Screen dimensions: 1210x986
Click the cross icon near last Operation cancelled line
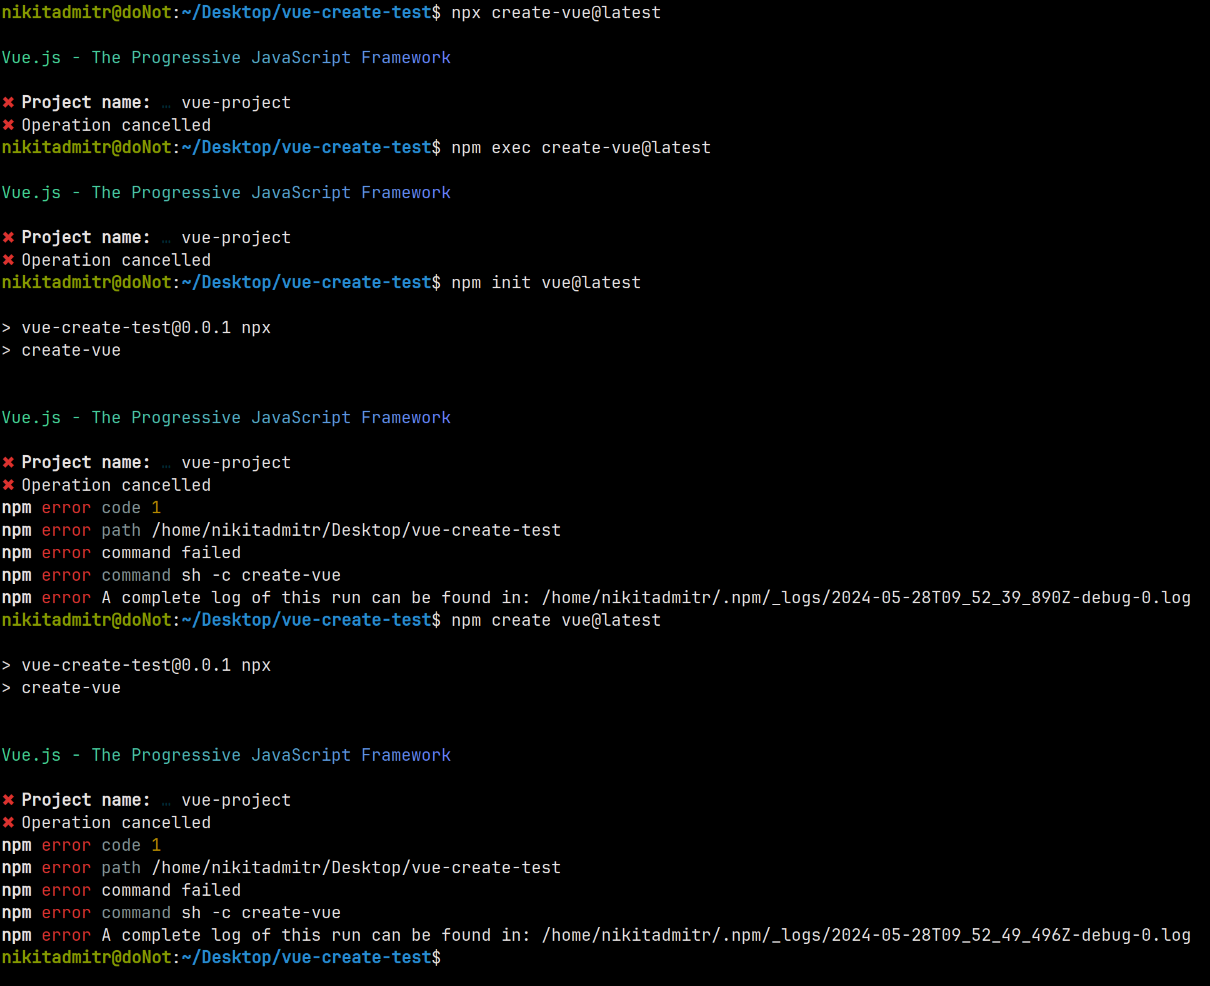[x=8, y=822]
